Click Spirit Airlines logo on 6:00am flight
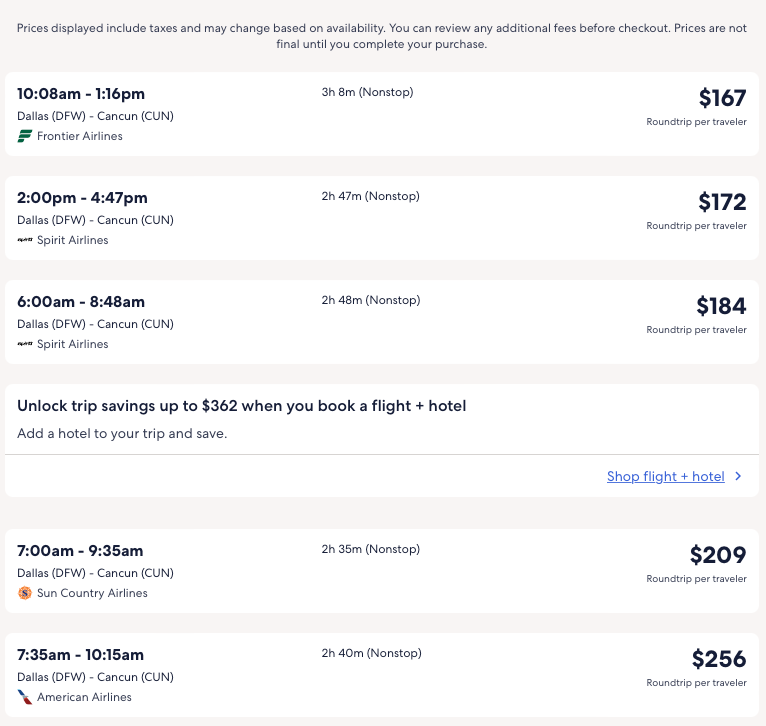 pos(25,344)
